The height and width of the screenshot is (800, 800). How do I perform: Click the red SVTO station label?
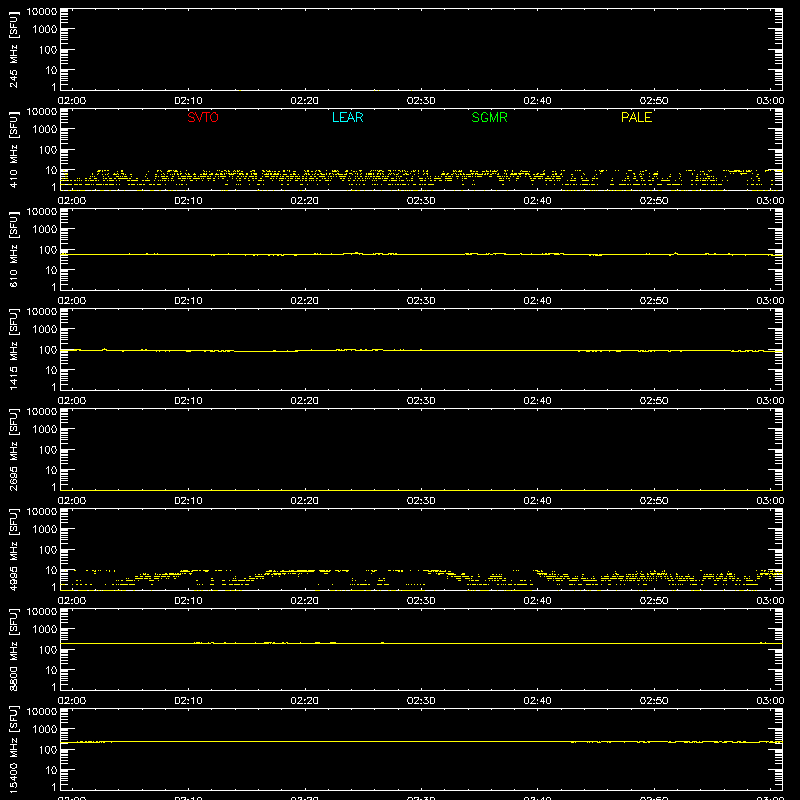click(203, 117)
